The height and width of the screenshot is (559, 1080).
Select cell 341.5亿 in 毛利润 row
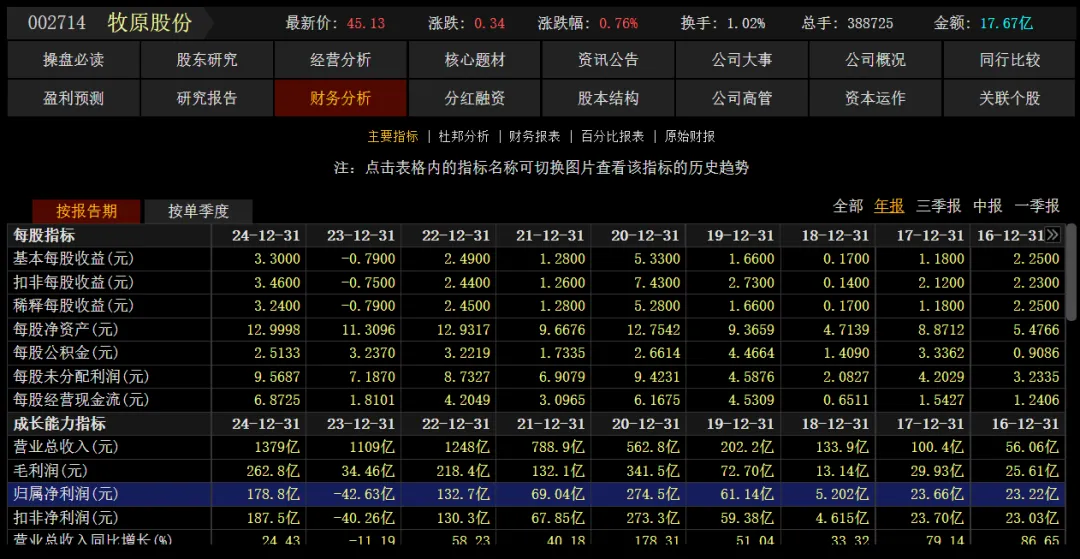[x=653, y=471]
